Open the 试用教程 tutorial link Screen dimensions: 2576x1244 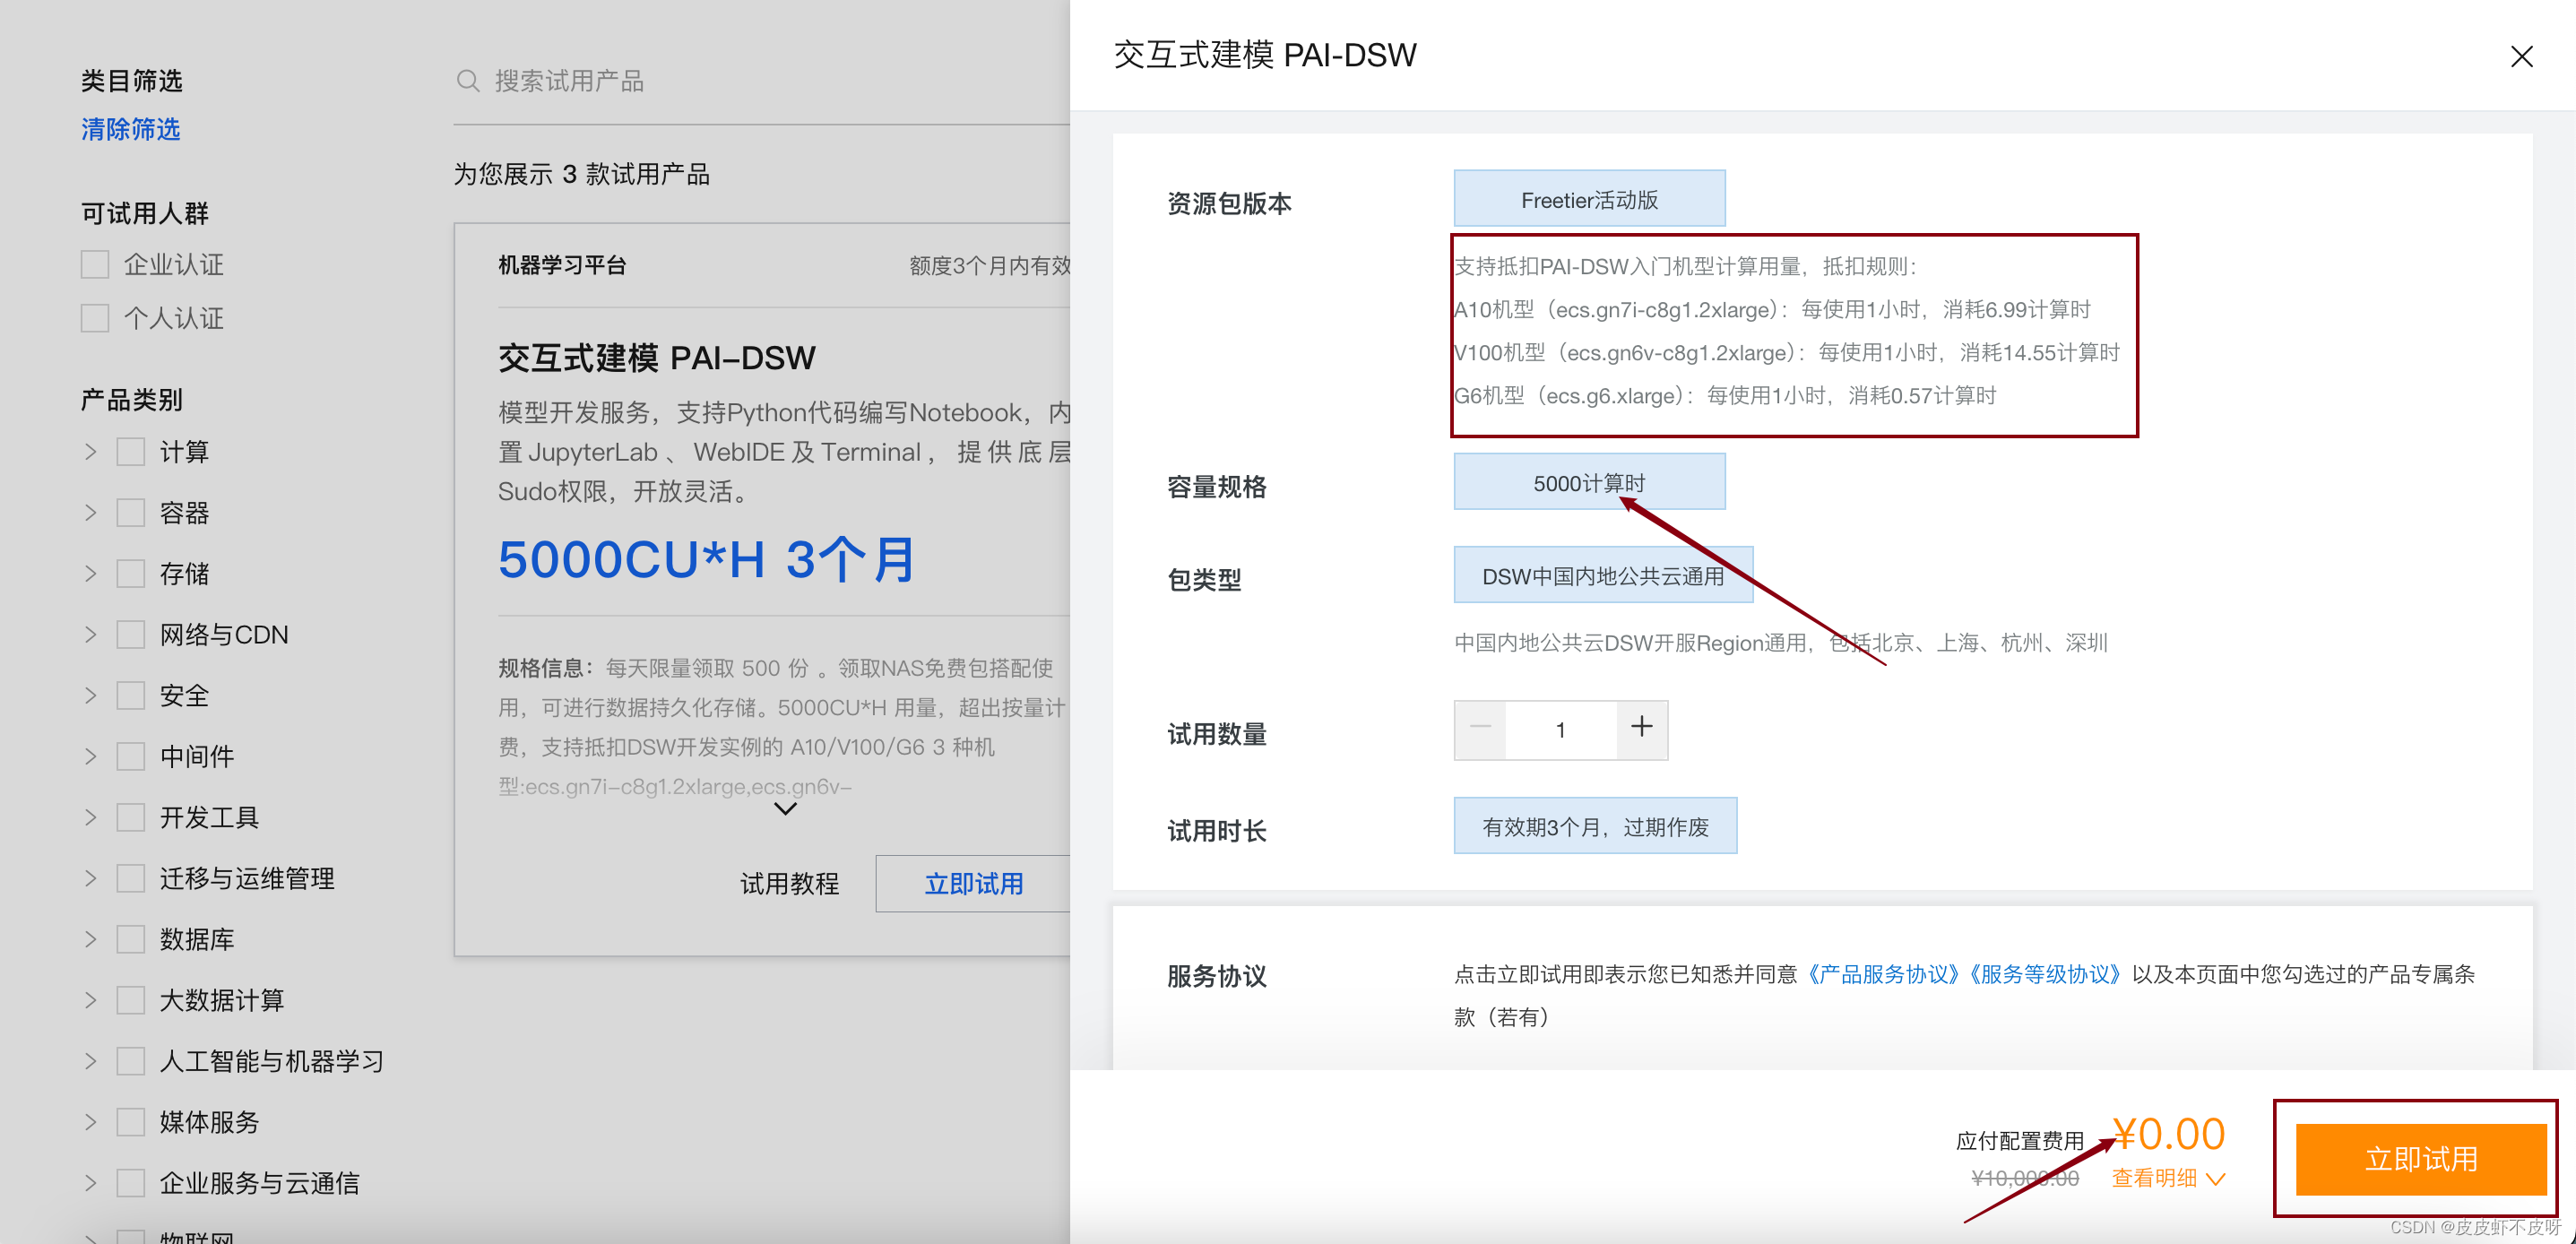coord(790,884)
